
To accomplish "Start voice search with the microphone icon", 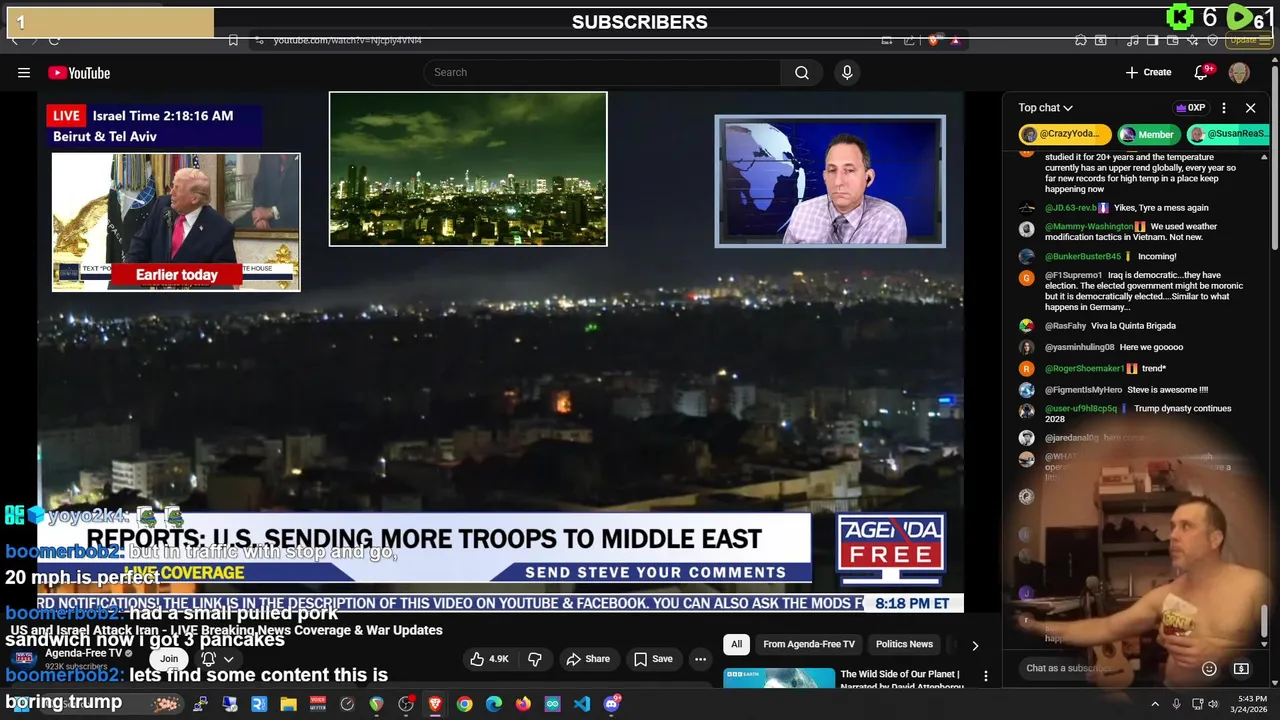I will tap(847, 72).
